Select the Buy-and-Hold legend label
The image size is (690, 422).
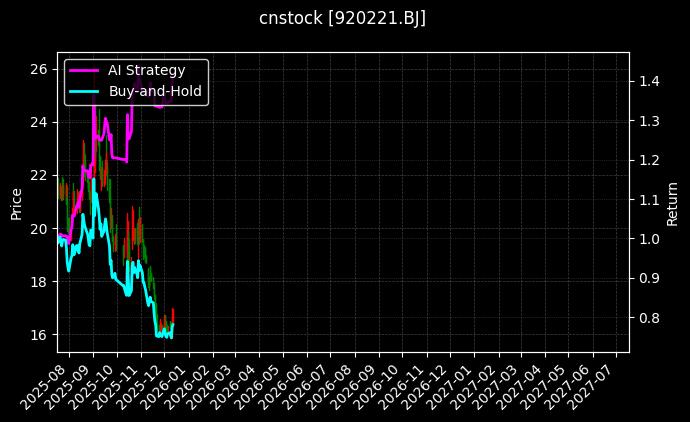[155, 92]
